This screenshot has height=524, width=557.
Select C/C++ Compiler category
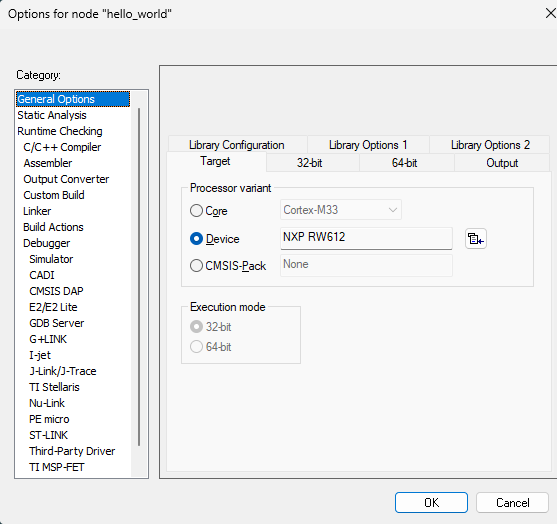62,147
